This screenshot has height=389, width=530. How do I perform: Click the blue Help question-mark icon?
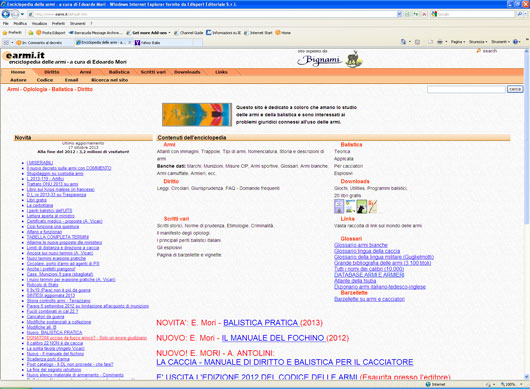click(x=515, y=42)
